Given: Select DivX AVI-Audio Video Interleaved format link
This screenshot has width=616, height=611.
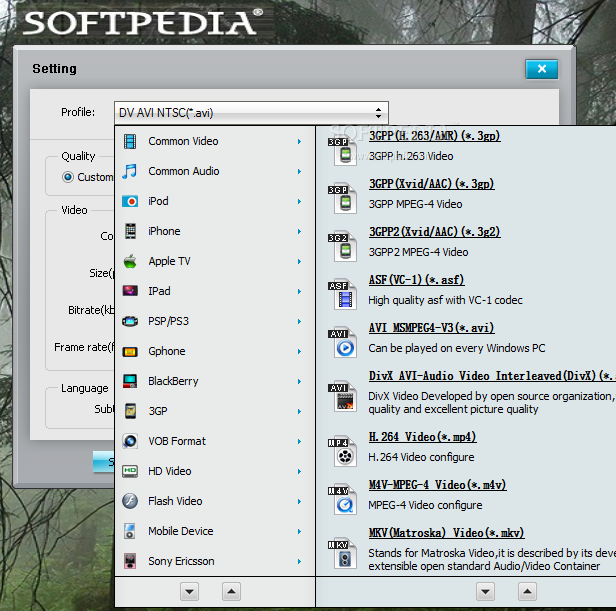Looking at the screenshot, I should pyautogui.click(x=492, y=376).
